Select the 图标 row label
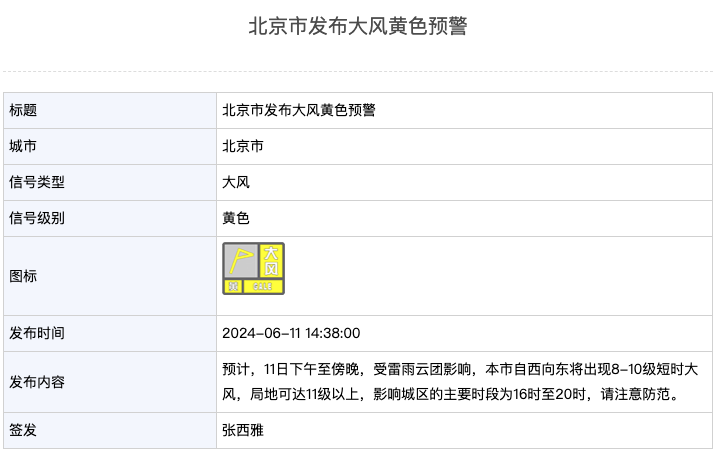The height and width of the screenshot is (454, 718). [x=23, y=276]
